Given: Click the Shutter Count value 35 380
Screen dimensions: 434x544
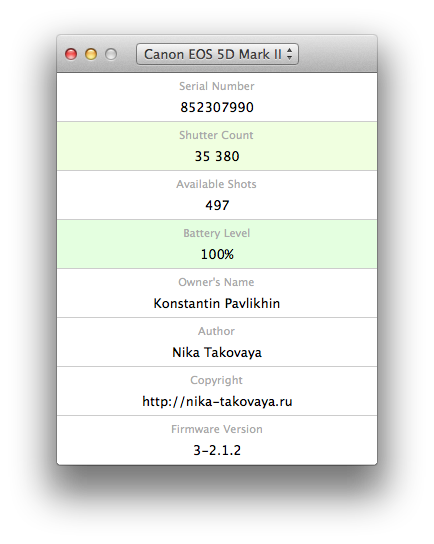Looking at the screenshot, I should (217, 156).
